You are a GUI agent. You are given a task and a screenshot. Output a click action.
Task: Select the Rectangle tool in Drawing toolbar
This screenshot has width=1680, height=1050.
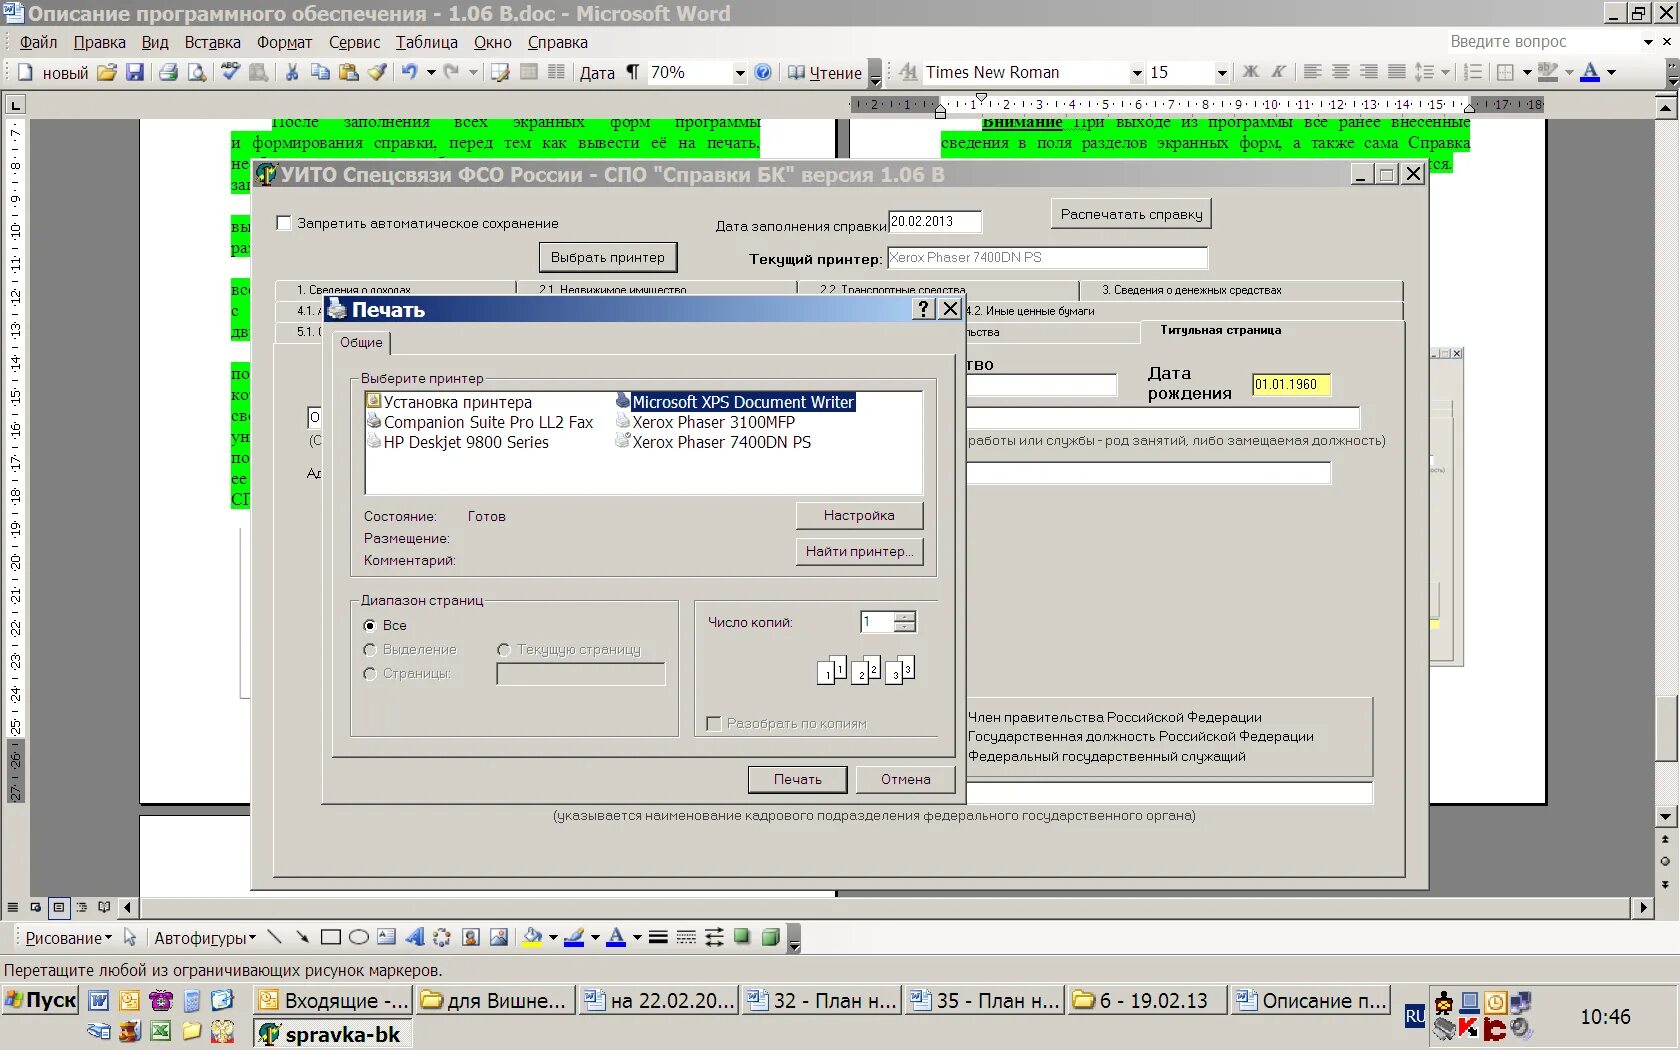tap(330, 937)
